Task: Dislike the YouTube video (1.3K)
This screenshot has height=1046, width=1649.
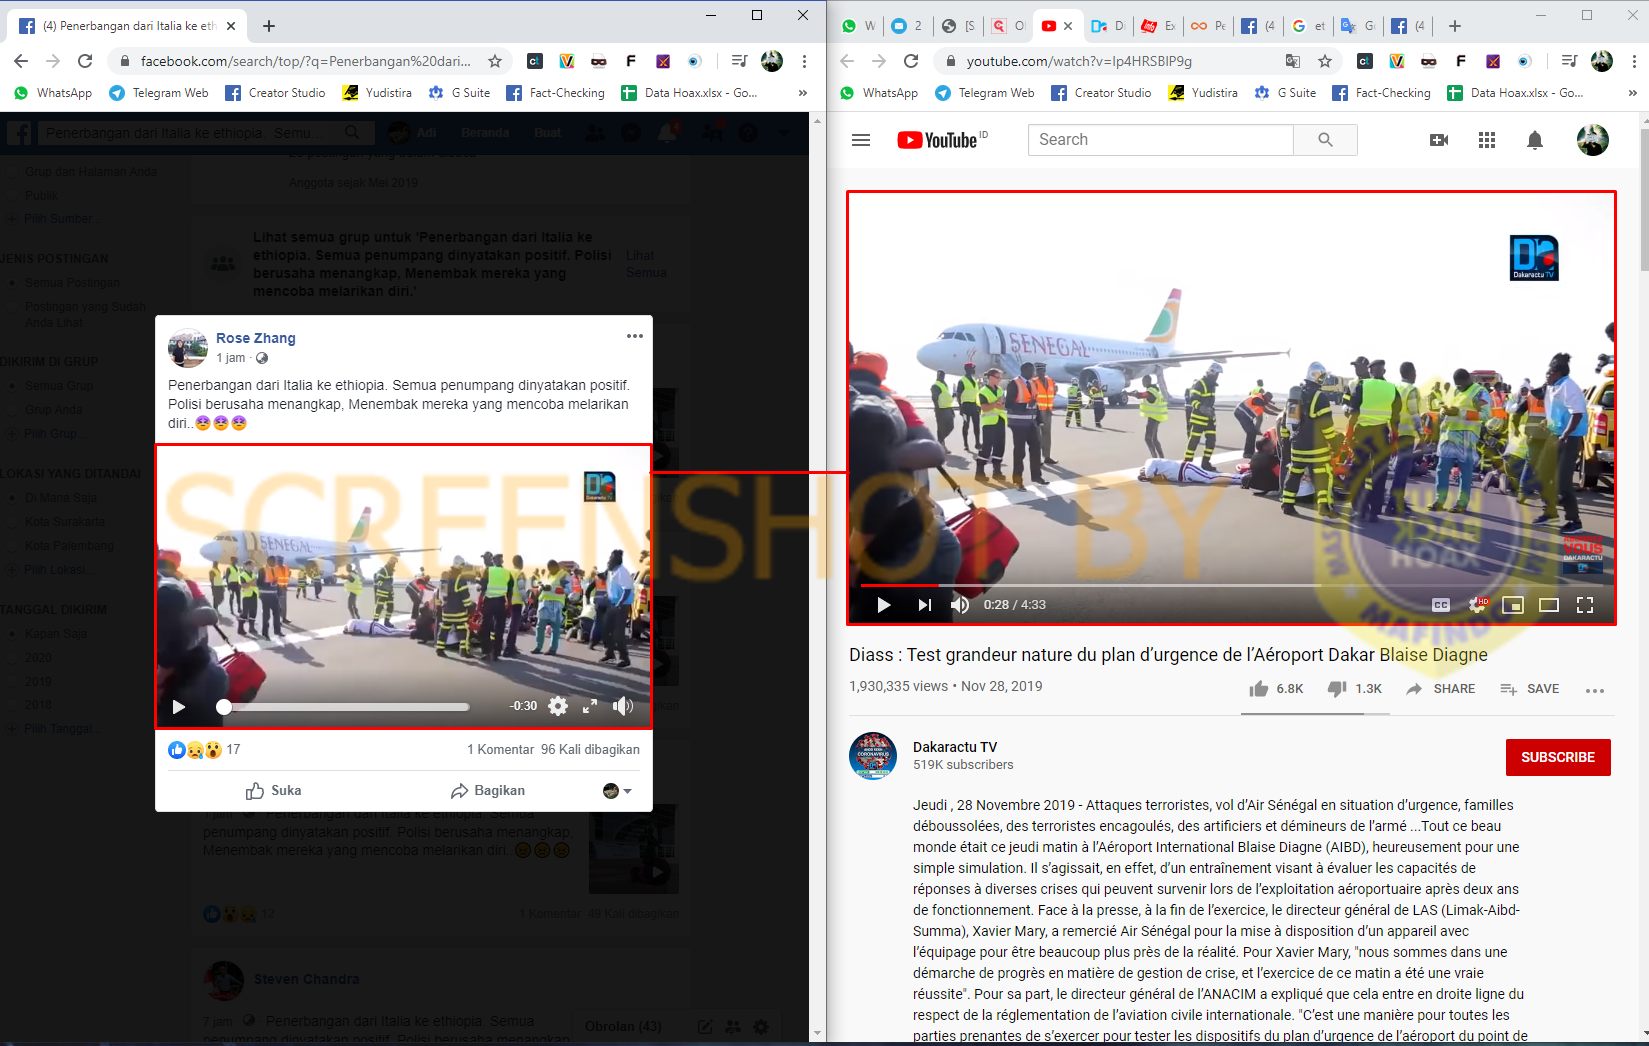Action: pyautogui.click(x=1354, y=689)
